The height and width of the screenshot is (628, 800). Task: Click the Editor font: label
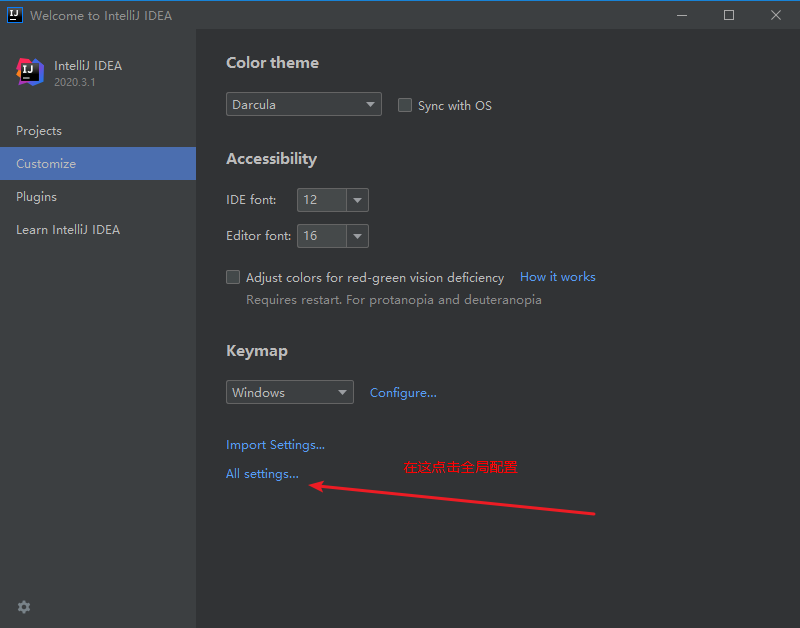click(258, 236)
